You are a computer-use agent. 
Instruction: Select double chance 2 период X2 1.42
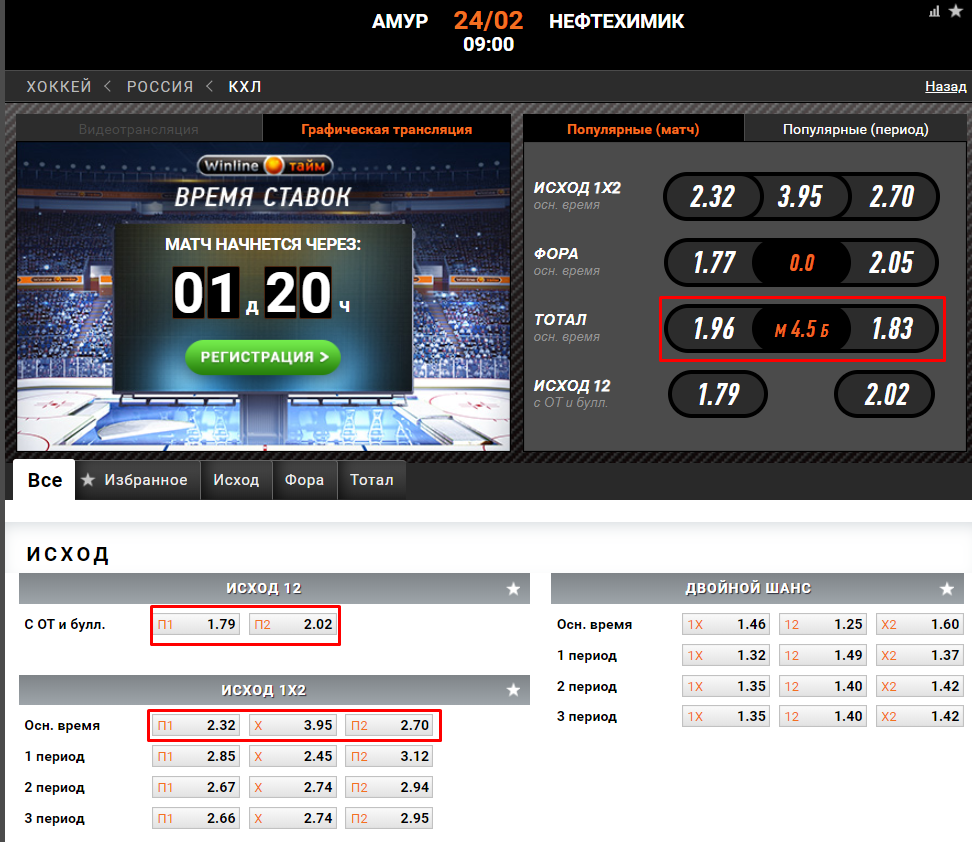point(919,686)
